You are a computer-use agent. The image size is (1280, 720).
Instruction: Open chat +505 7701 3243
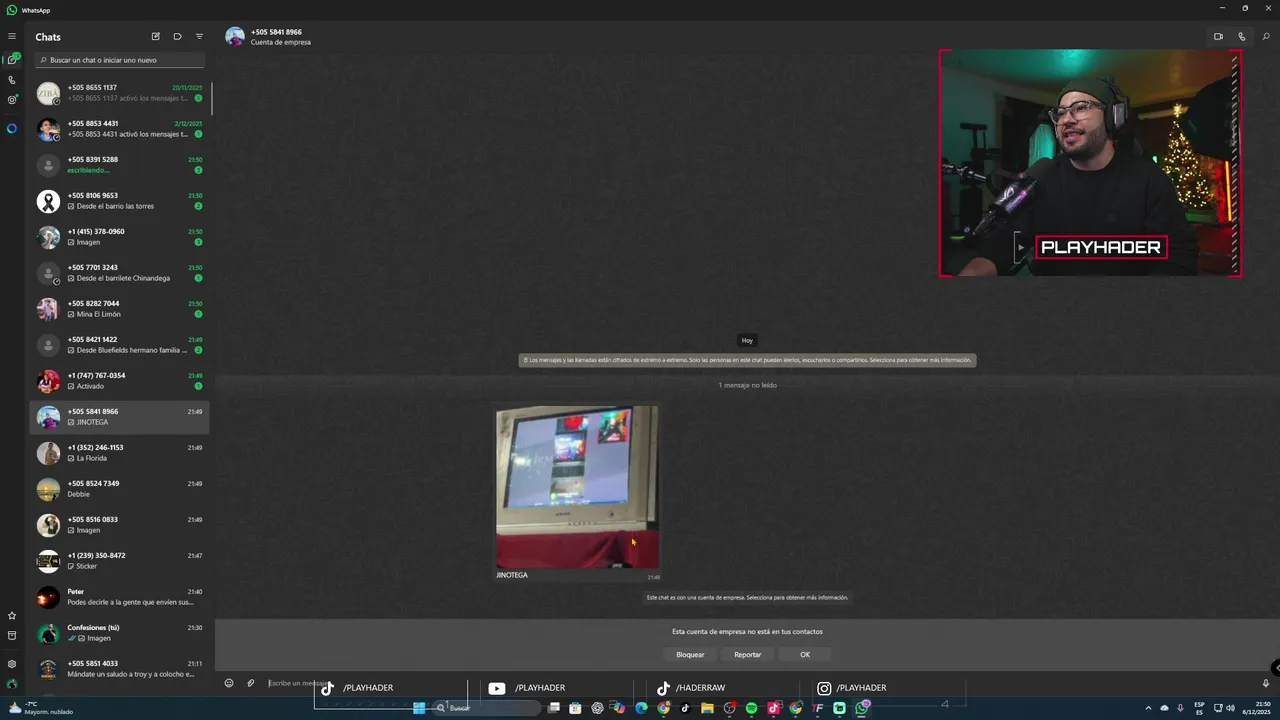pyautogui.click(x=120, y=273)
